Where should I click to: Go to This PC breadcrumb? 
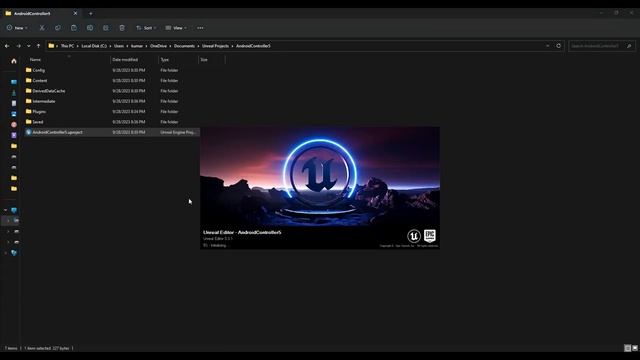click(67, 46)
